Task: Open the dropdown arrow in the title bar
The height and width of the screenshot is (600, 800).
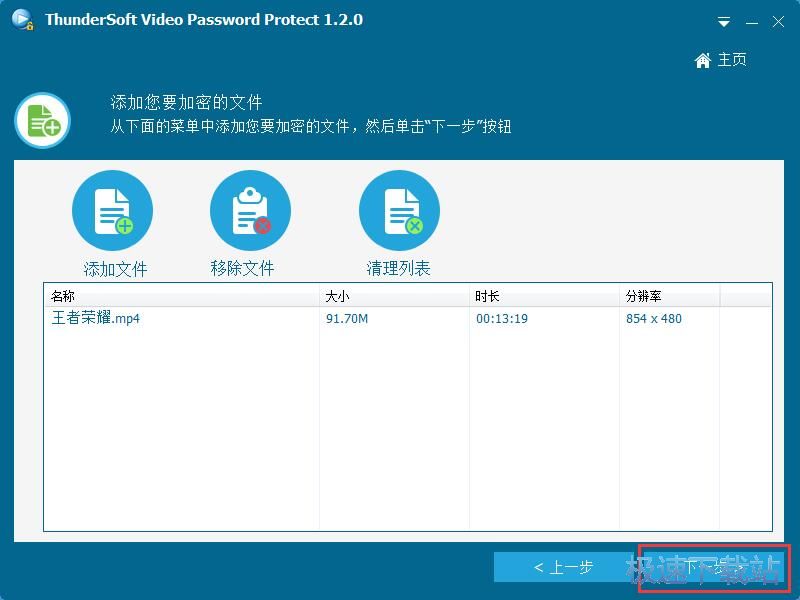Action: click(722, 19)
